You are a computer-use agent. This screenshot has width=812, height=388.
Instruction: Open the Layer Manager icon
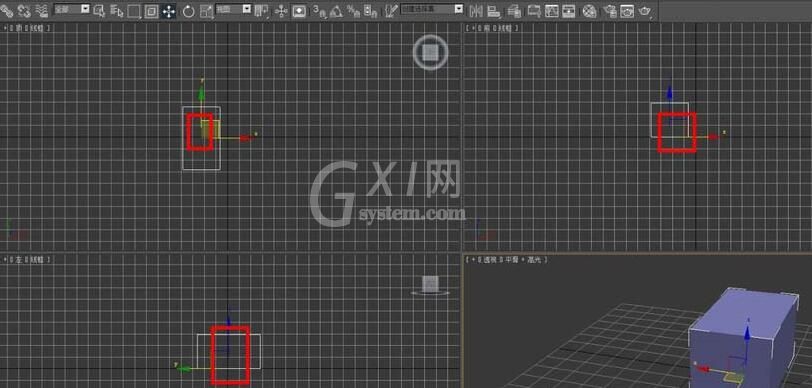(x=514, y=11)
